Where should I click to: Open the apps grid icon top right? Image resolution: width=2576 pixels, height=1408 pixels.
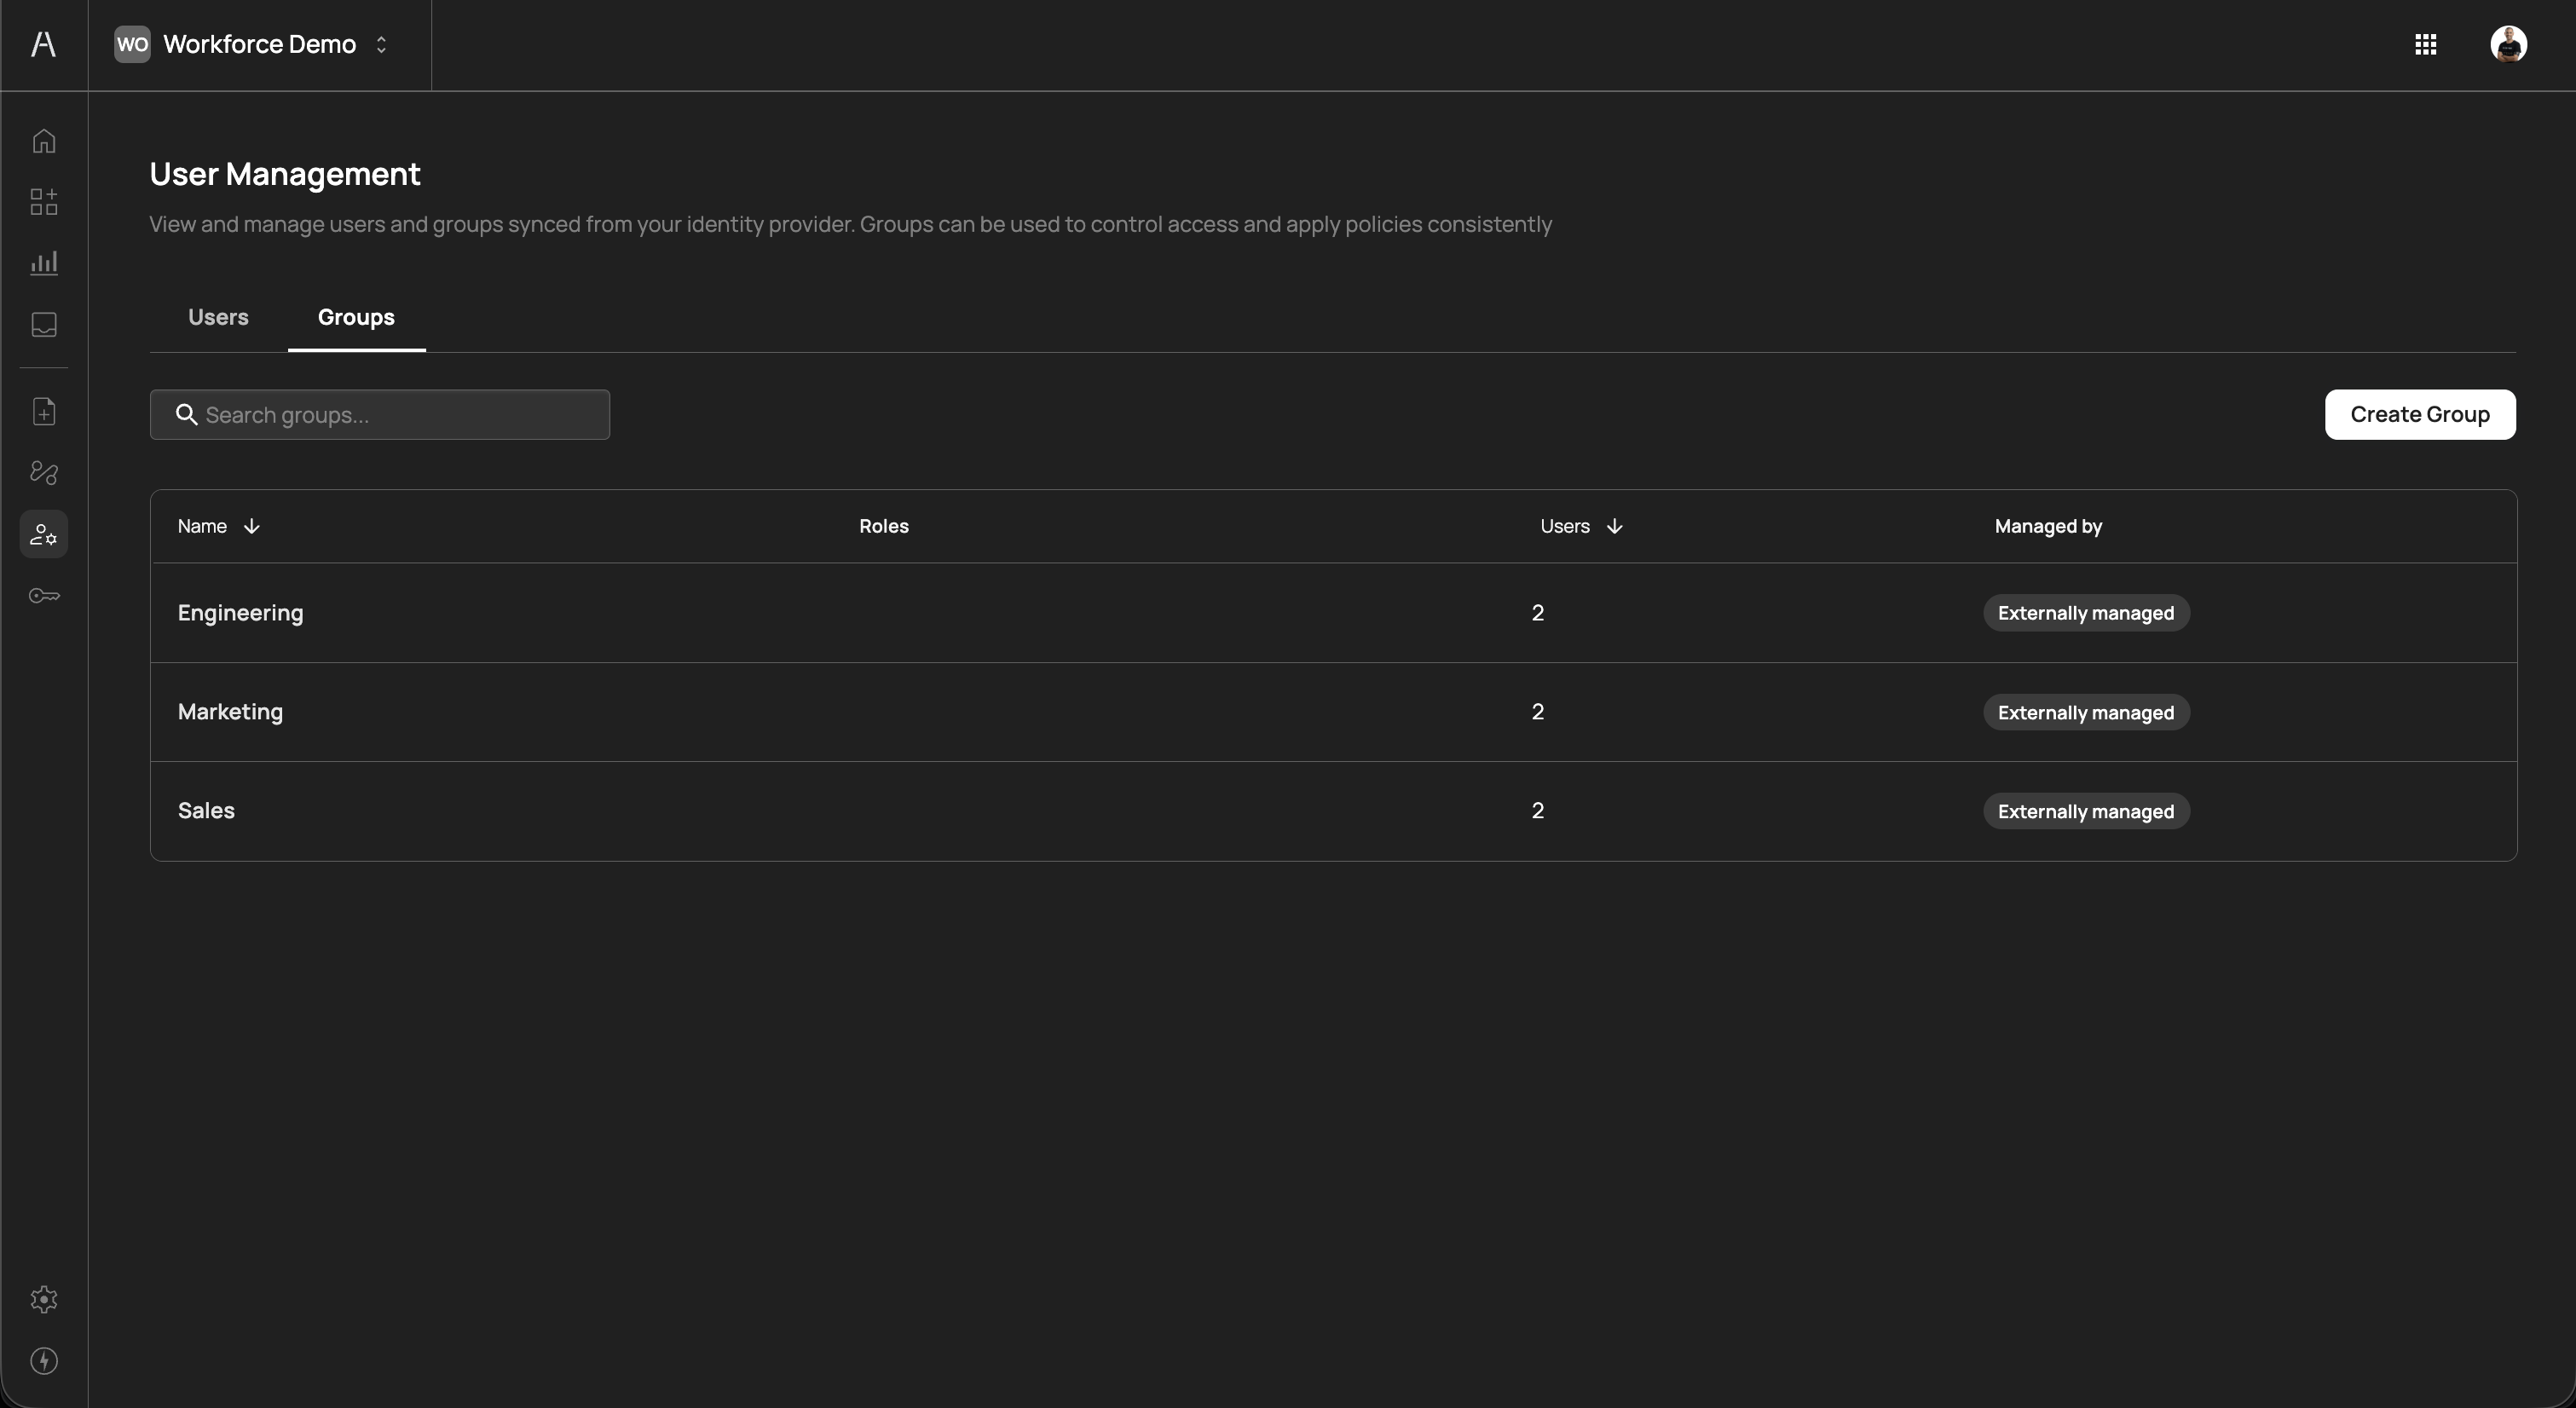click(x=2425, y=44)
